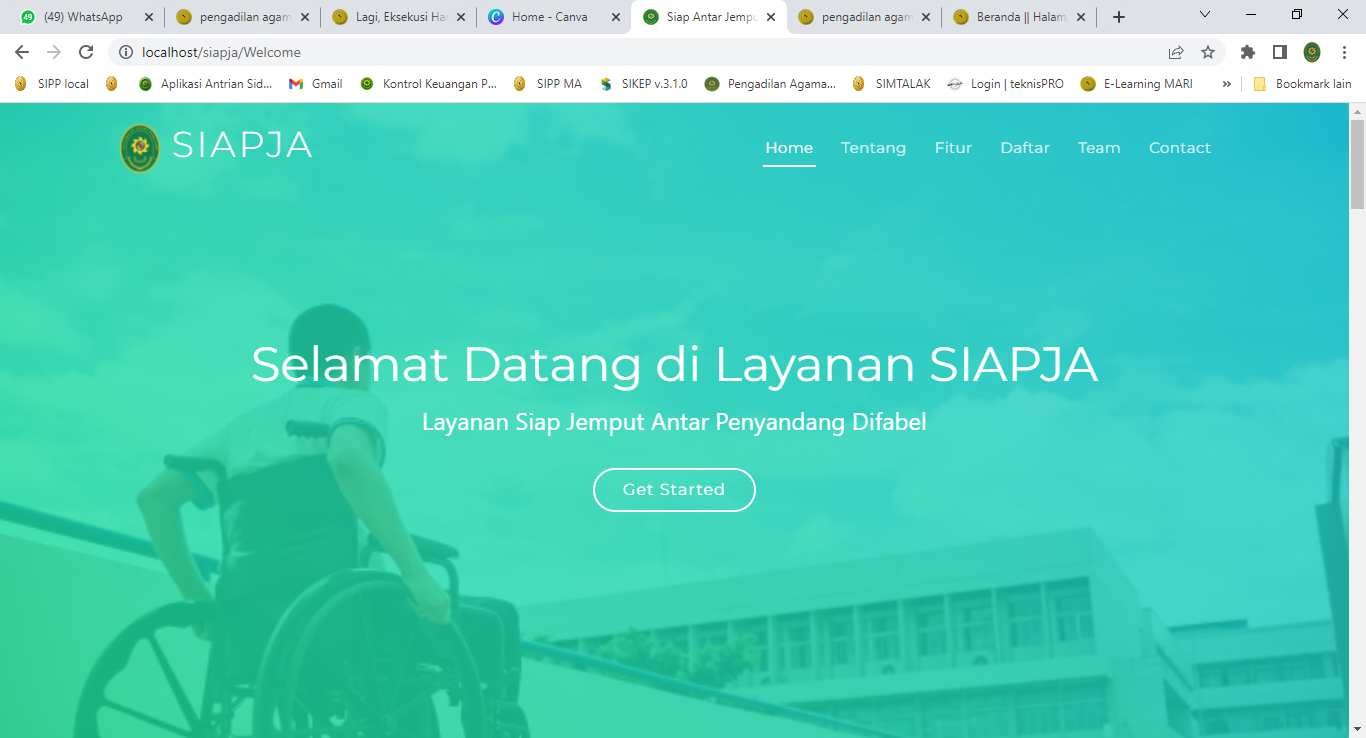Open the Bookmark lain folder
1366x738 pixels.
pyautogui.click(x=1302, y=84)
